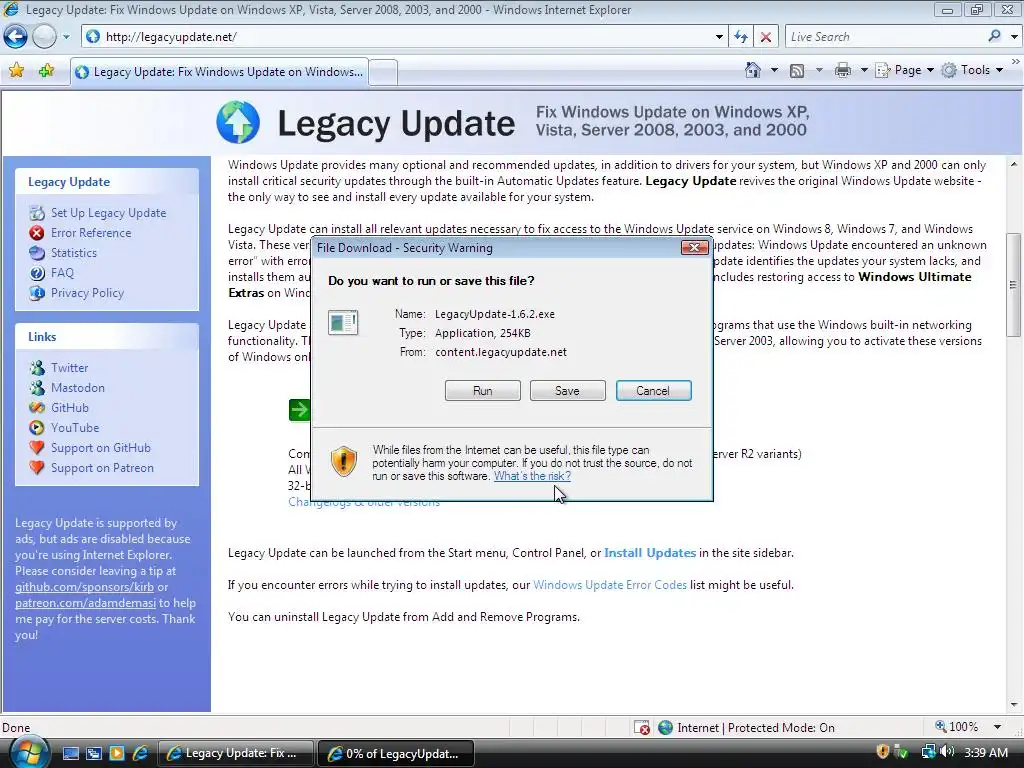Click the popup blocker status bar icon
Screen dimensions: 1024x768
point(642,728)
